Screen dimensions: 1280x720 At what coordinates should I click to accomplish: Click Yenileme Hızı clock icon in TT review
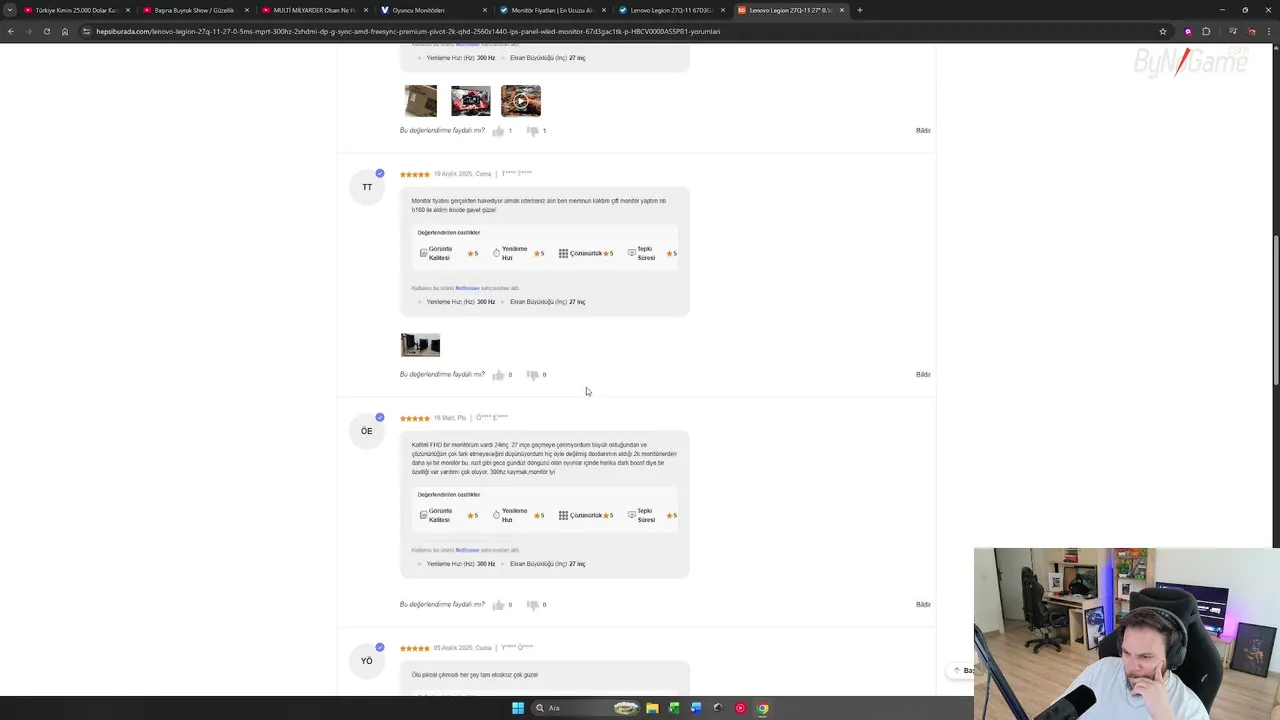[496, 254]
